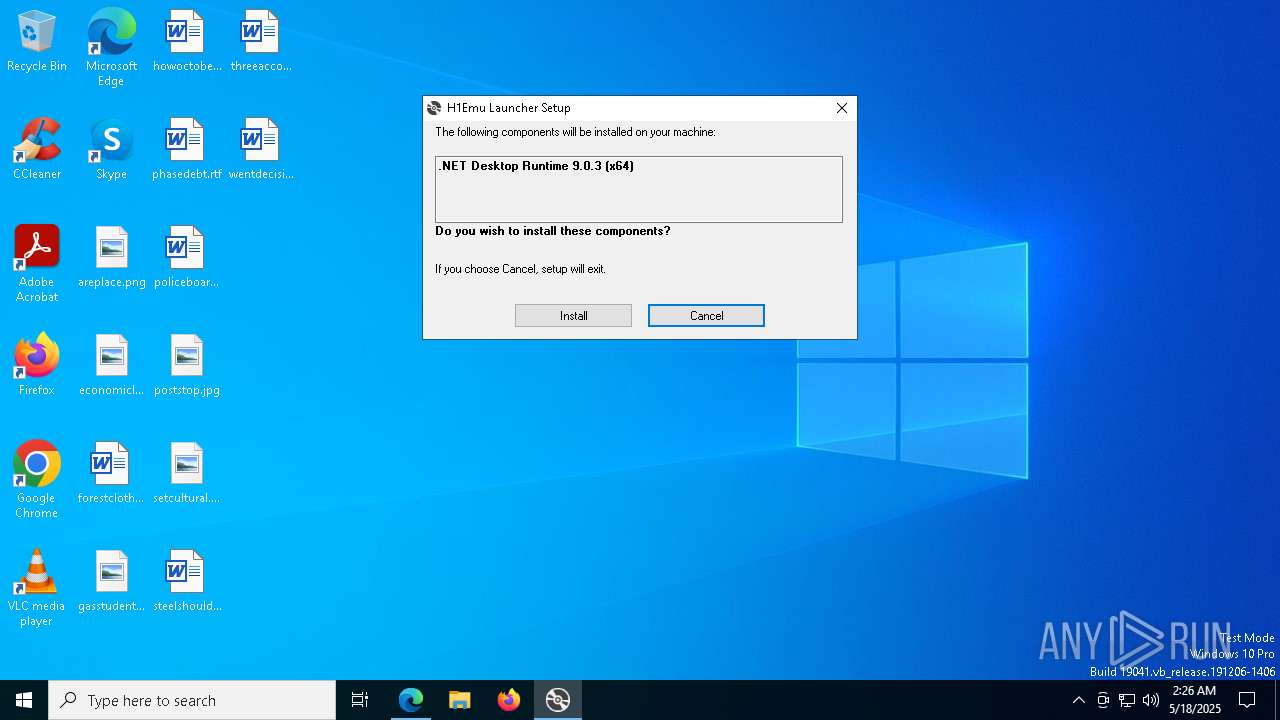Screen dimensions: 1280x720
Task: Click the H1Emu setup title bar icon
Action: pyautogui.click(x=434, y=108)
